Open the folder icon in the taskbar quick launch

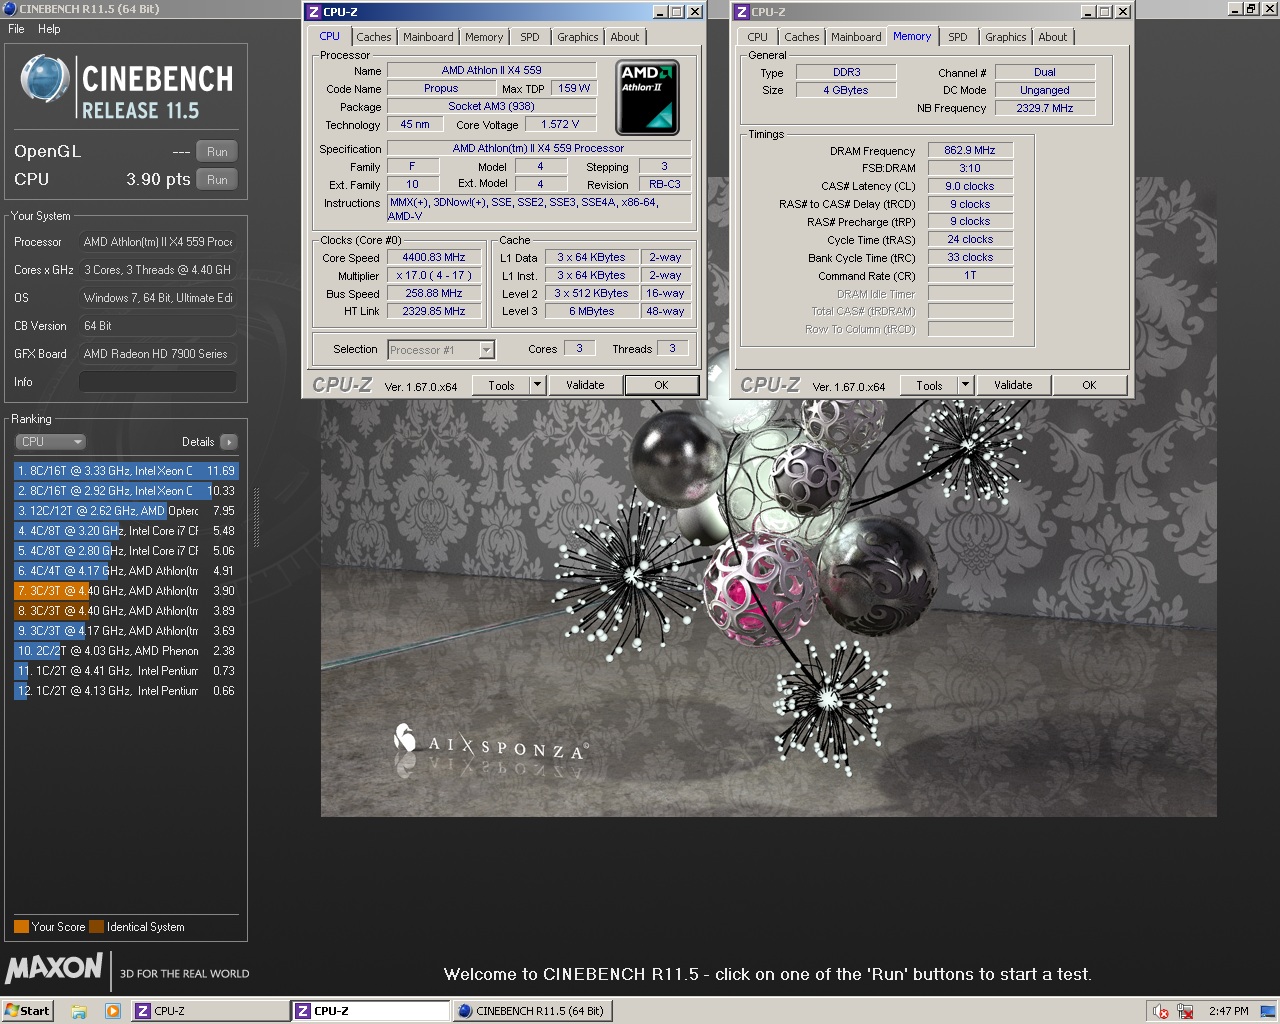(x=79, y=1011)
